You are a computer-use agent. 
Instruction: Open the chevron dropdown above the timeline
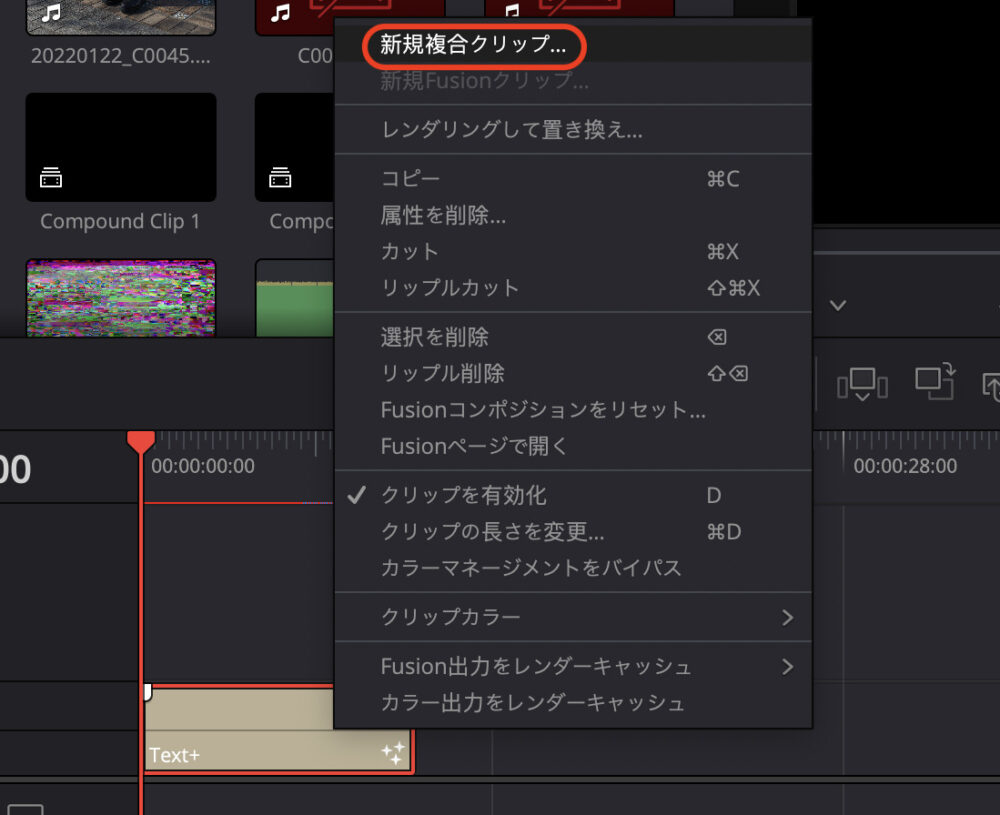[x=838, y=305]
